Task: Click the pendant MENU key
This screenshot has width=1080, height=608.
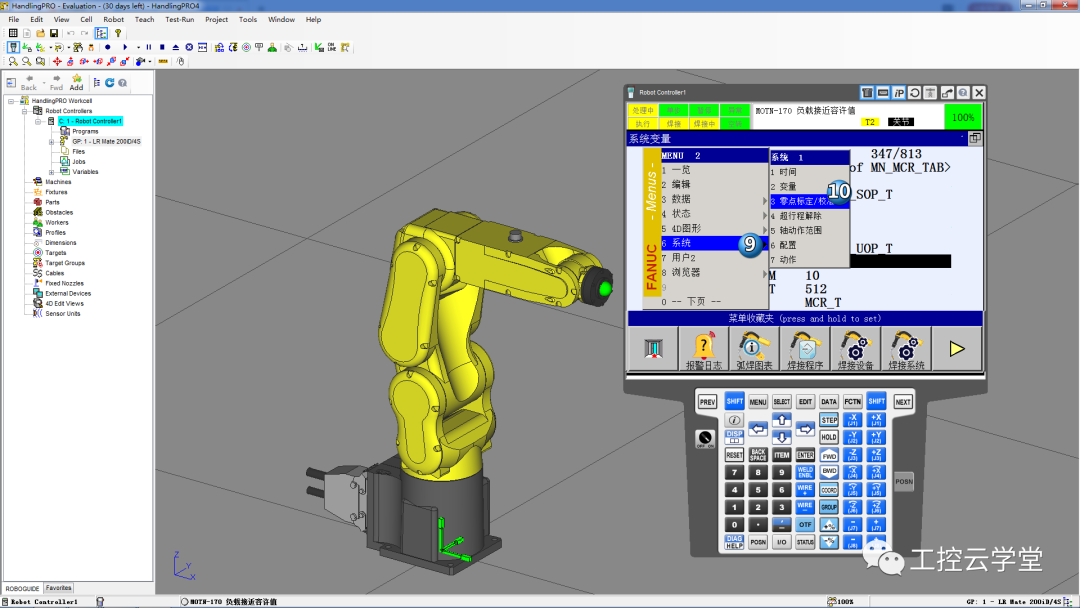Action: pyautogui.click(x=758, y=402)
